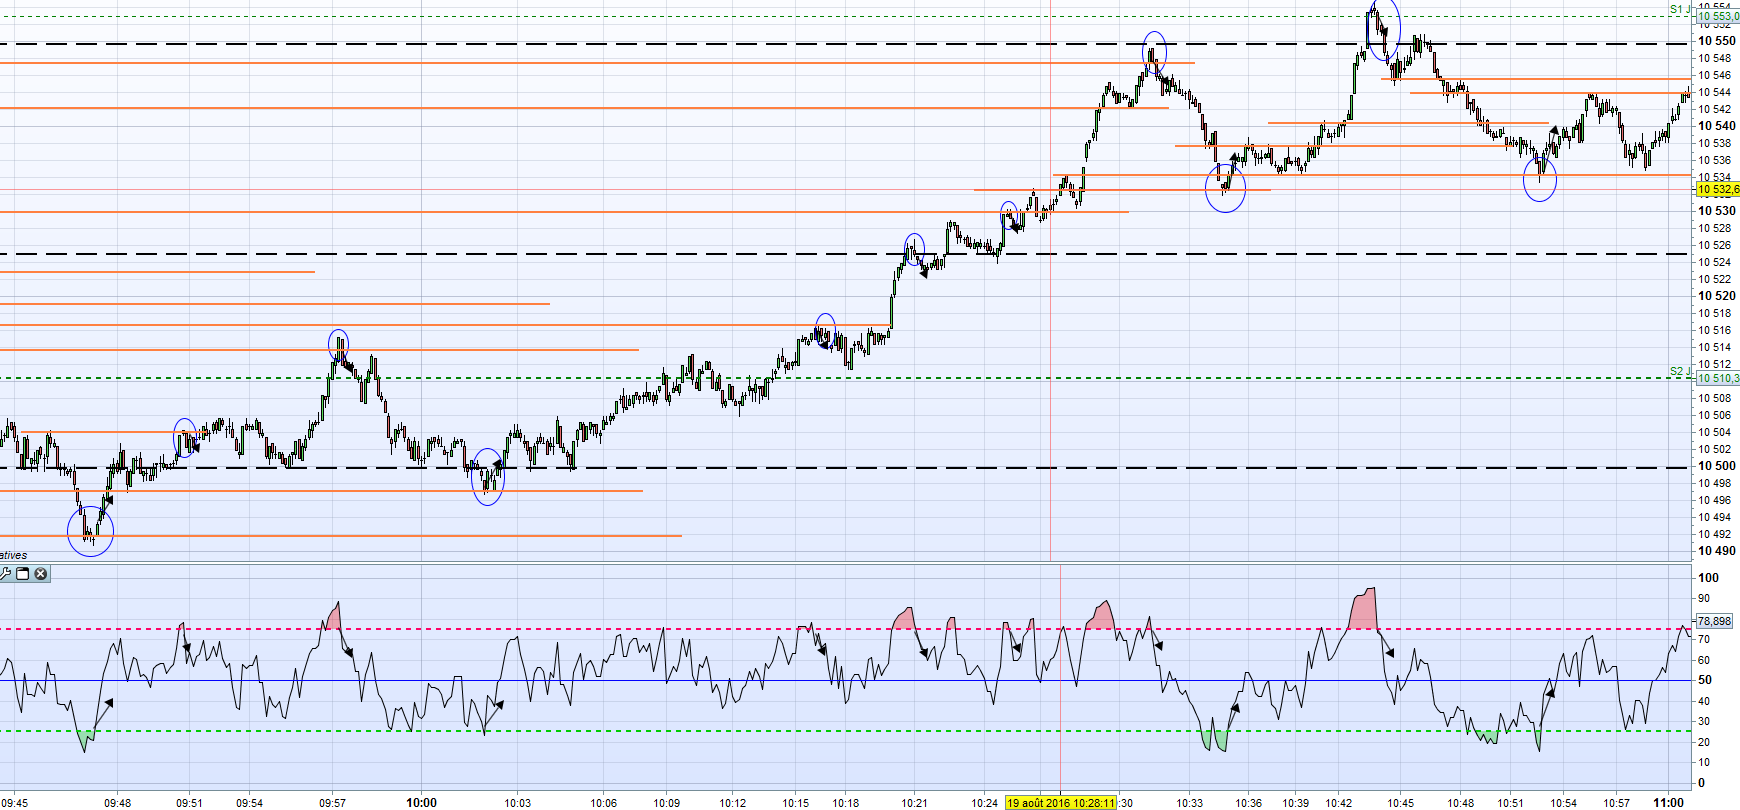Viewport: 1740px width, 810px height.
Task: Click the 10 492 price axis label
Action: coord(1715,534)
